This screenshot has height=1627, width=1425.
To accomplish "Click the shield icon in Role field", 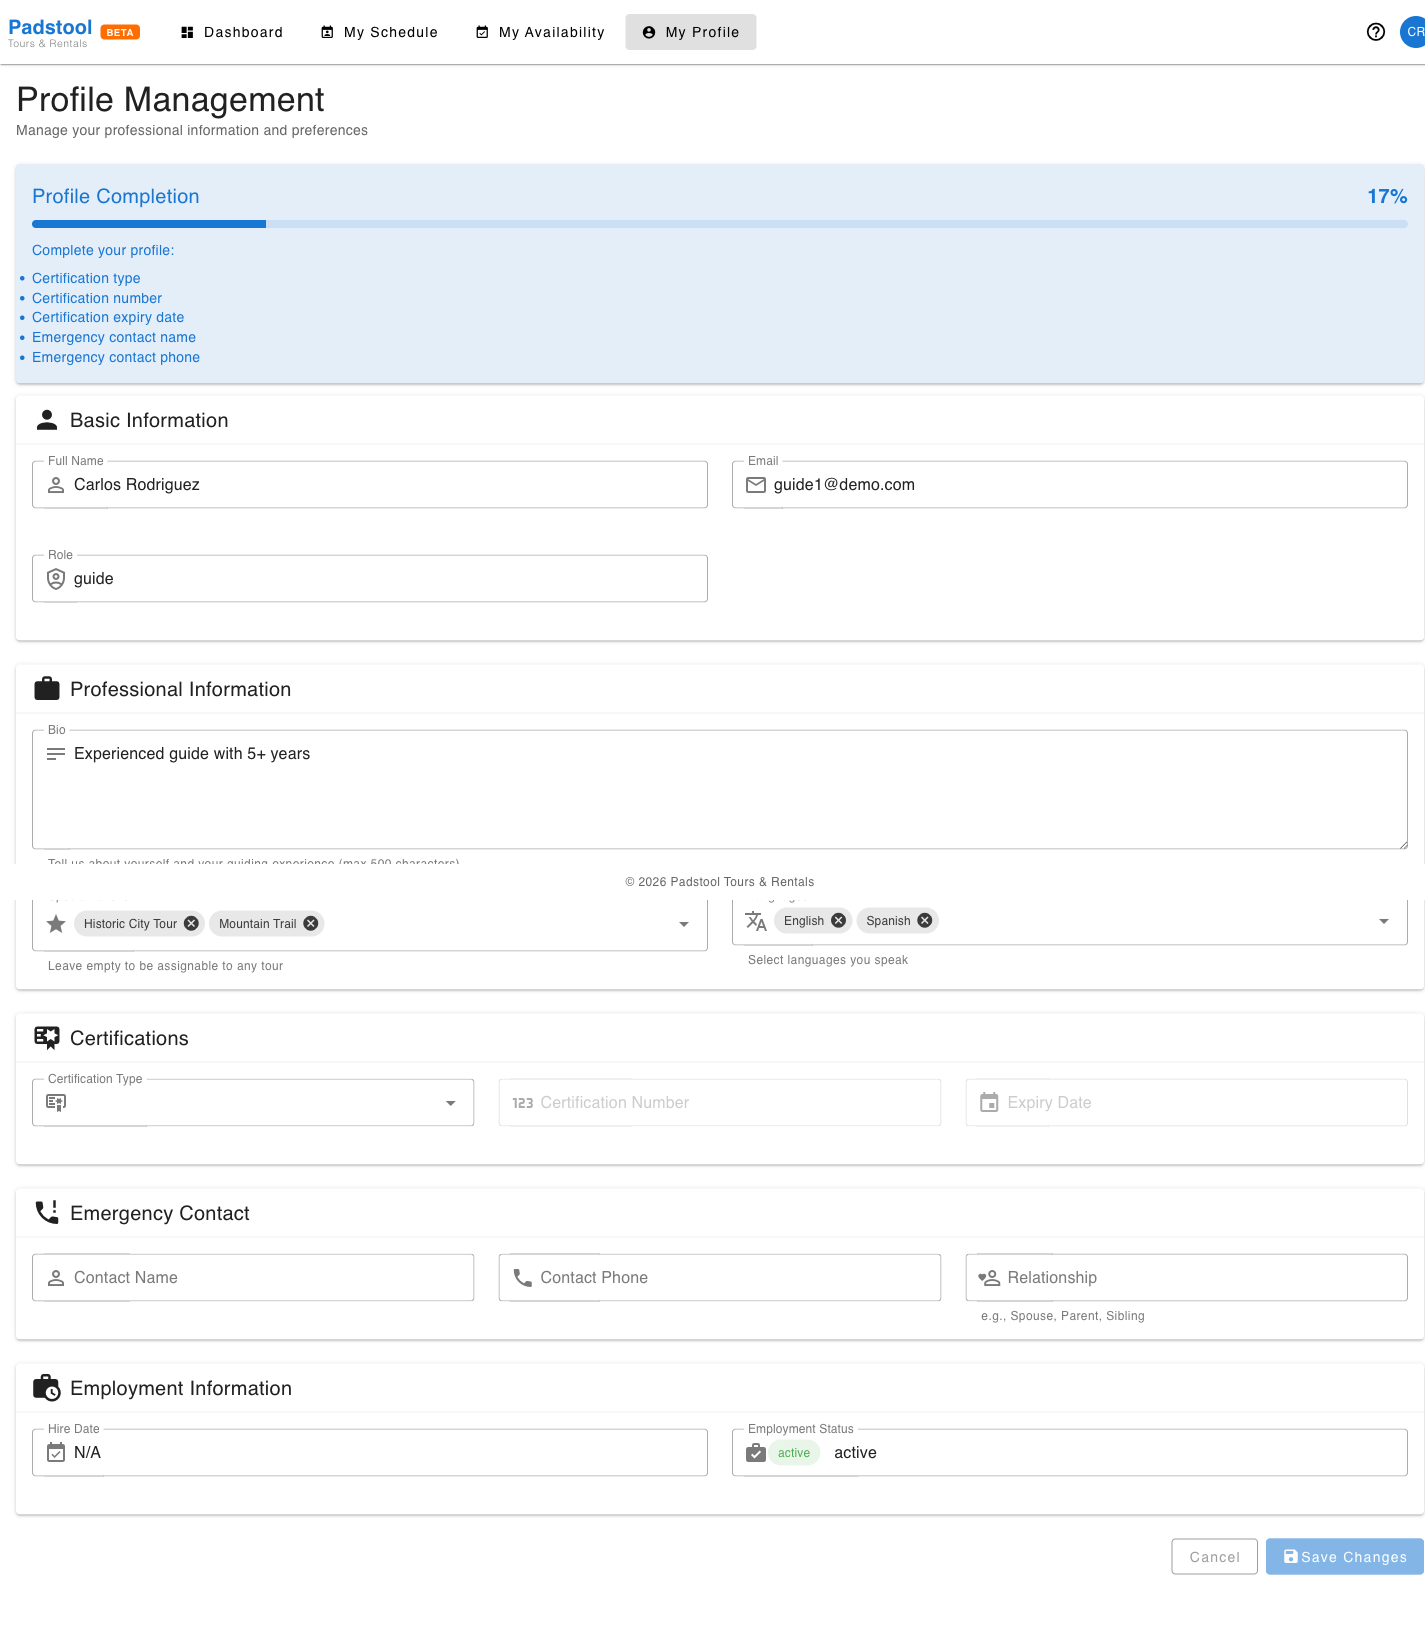I will click(56, 579).
